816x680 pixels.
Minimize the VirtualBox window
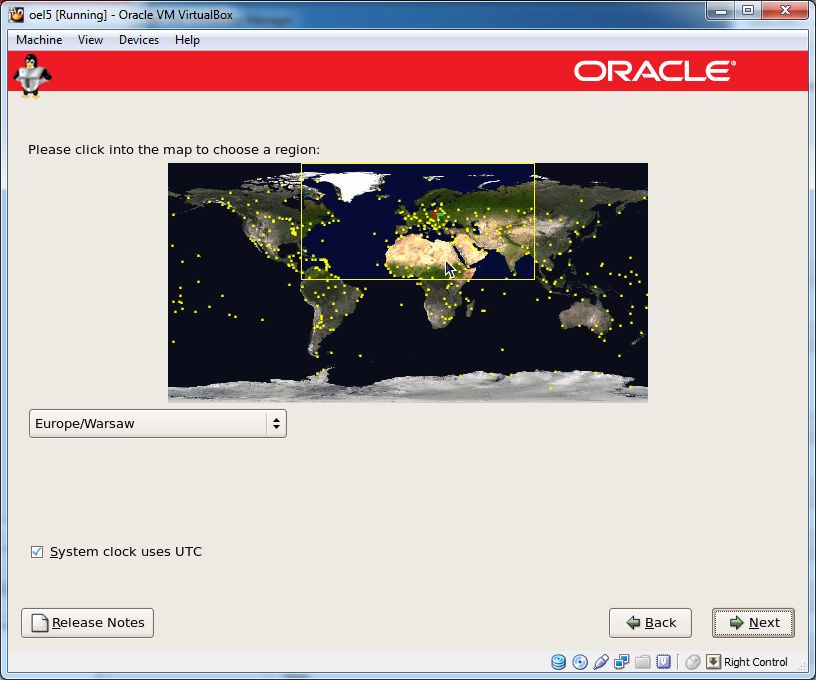721,10
